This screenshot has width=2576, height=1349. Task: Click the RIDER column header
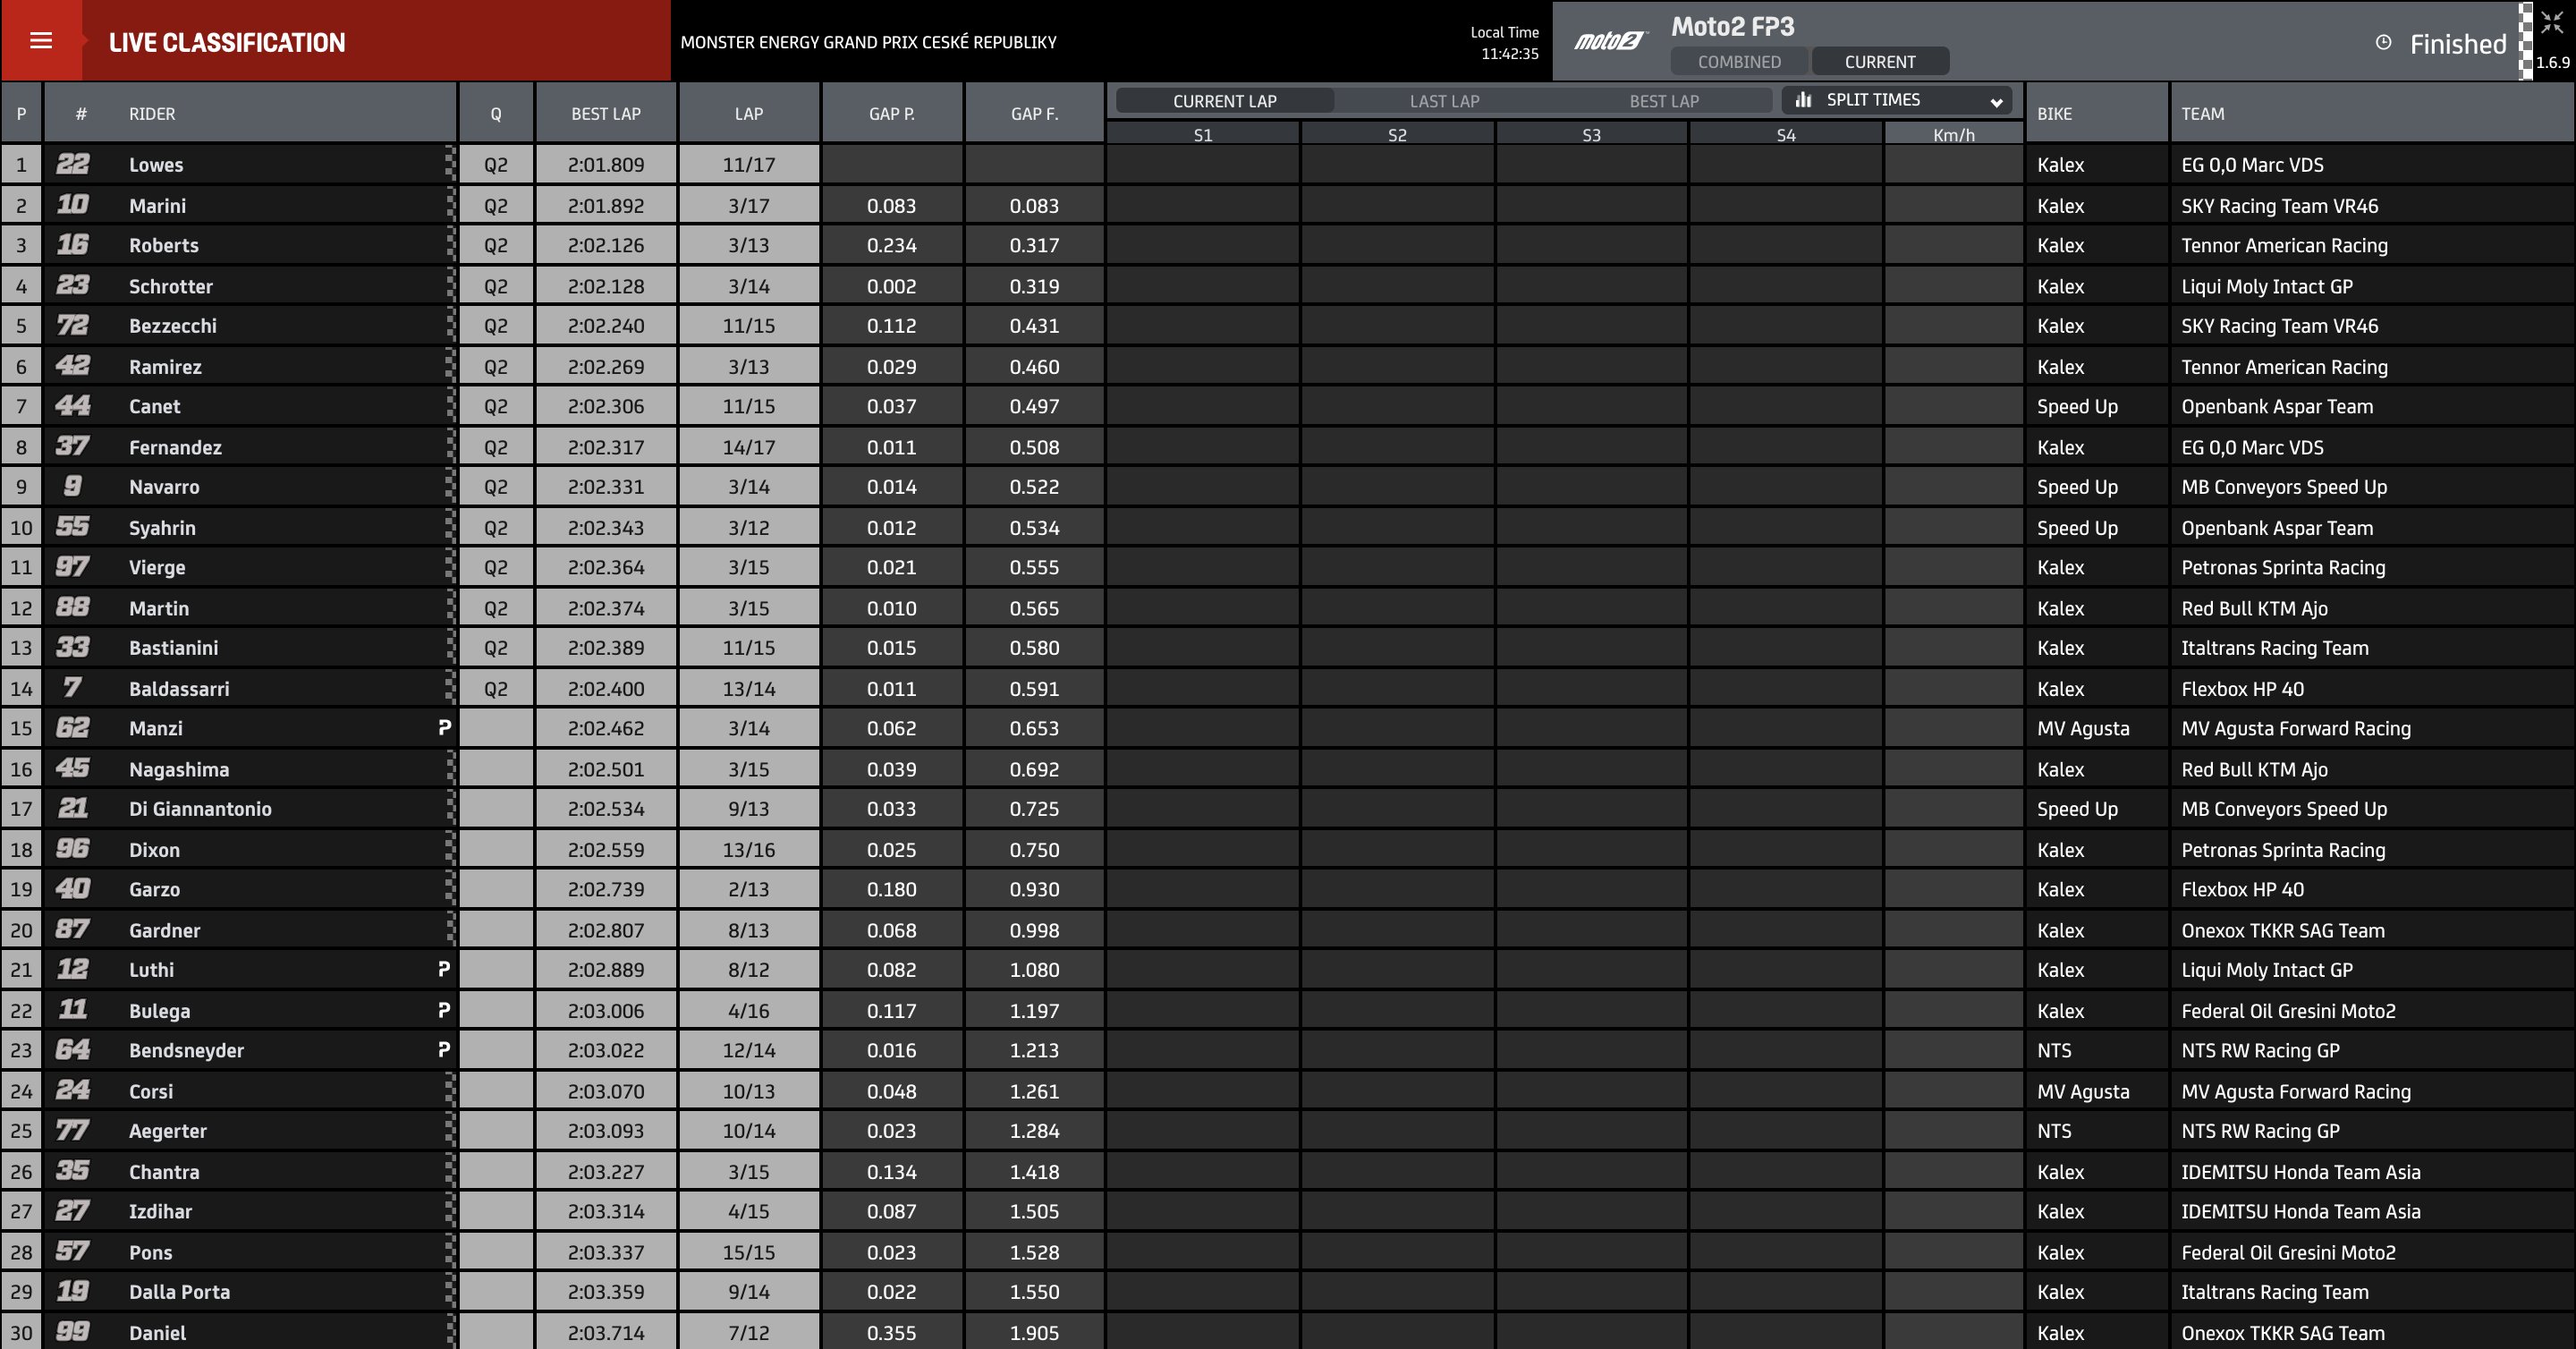tap(250, 113)
